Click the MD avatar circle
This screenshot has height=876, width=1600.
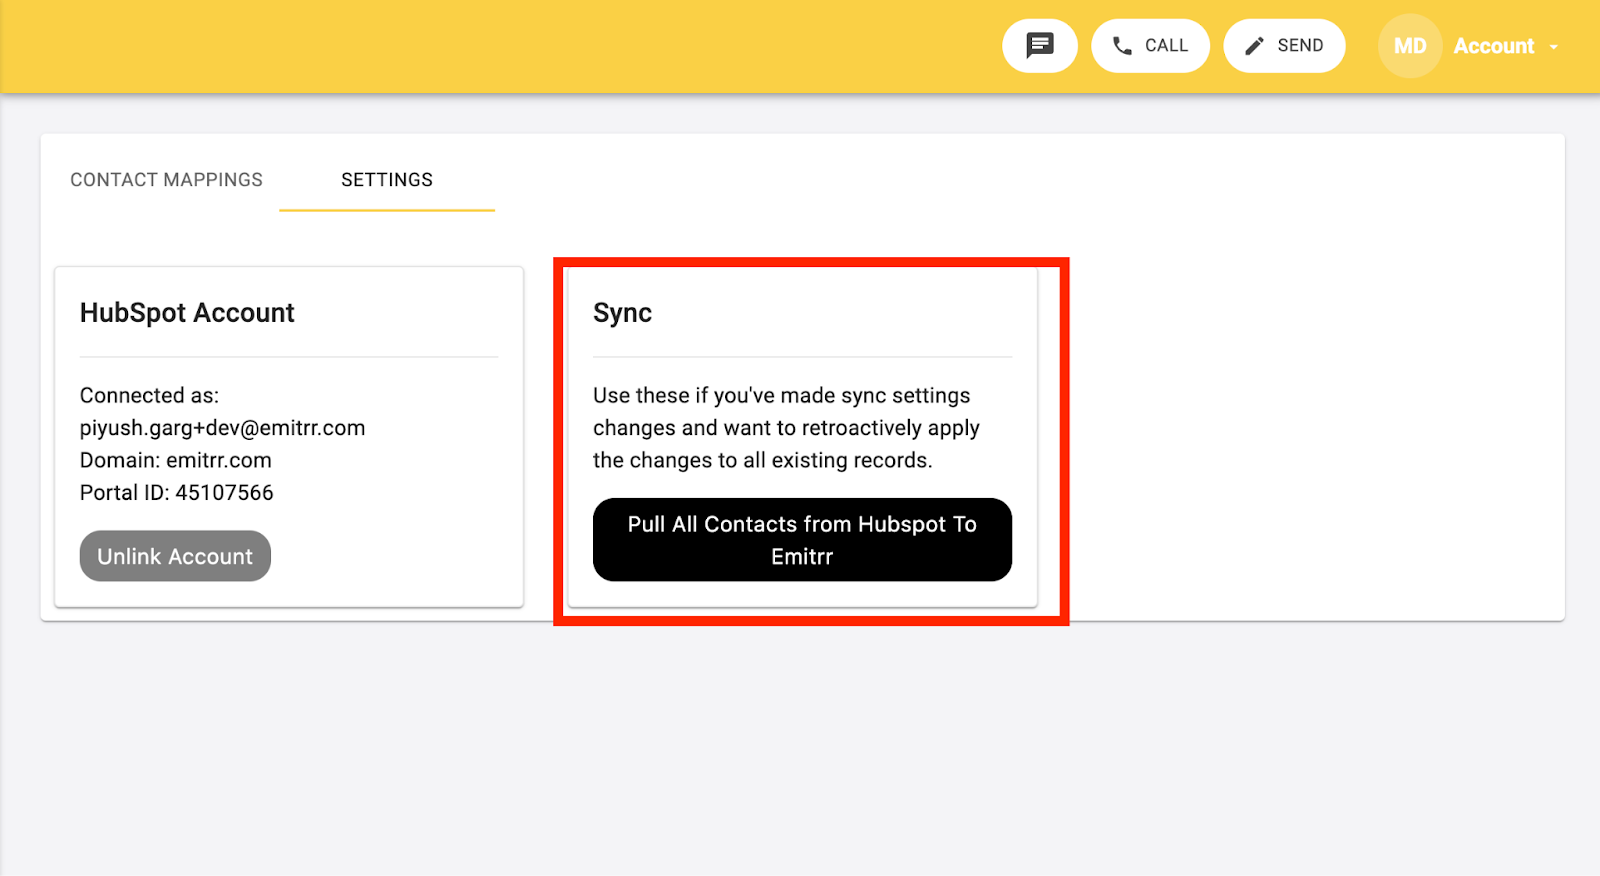pos(1410,46)
